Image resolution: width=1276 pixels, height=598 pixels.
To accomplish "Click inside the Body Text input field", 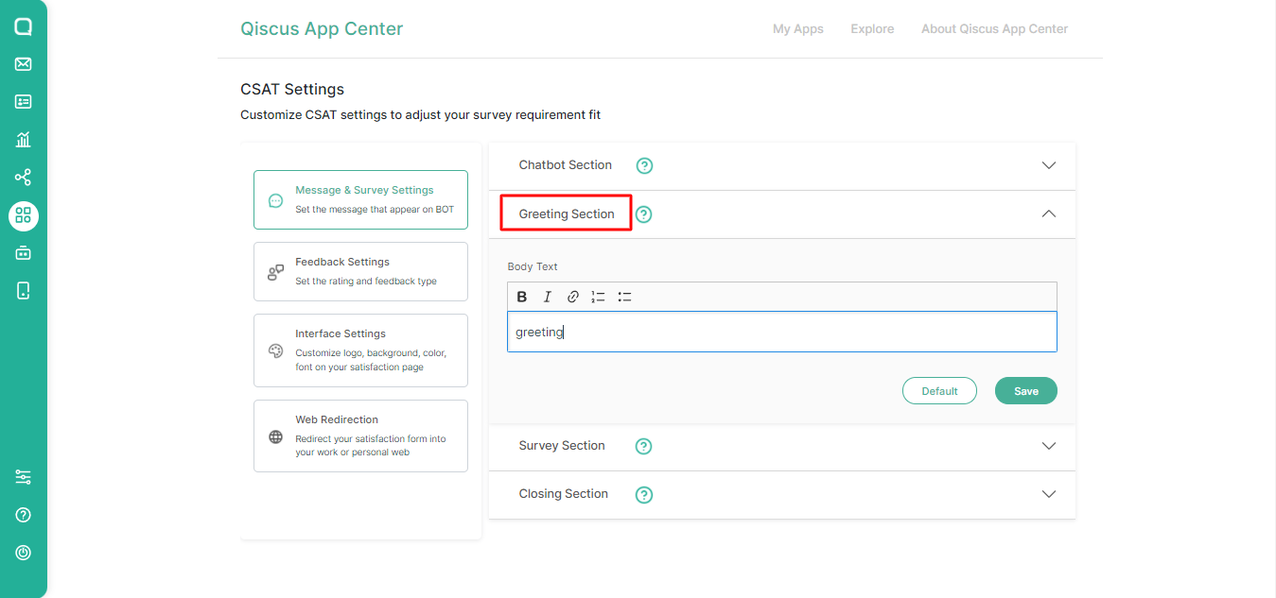I will (x=782, y=331).
